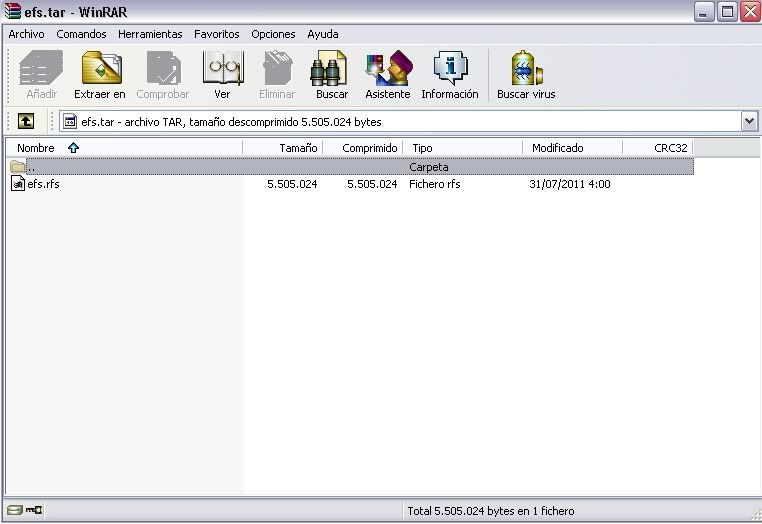Click the Extraer en toolbar icon

point(101,69)
